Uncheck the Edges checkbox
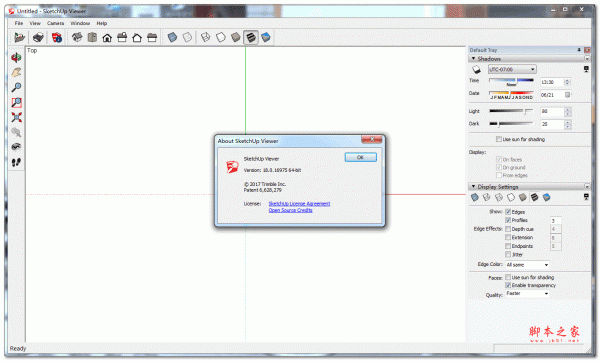This screenshot has height=361, width=600. [x=508, y=212]
